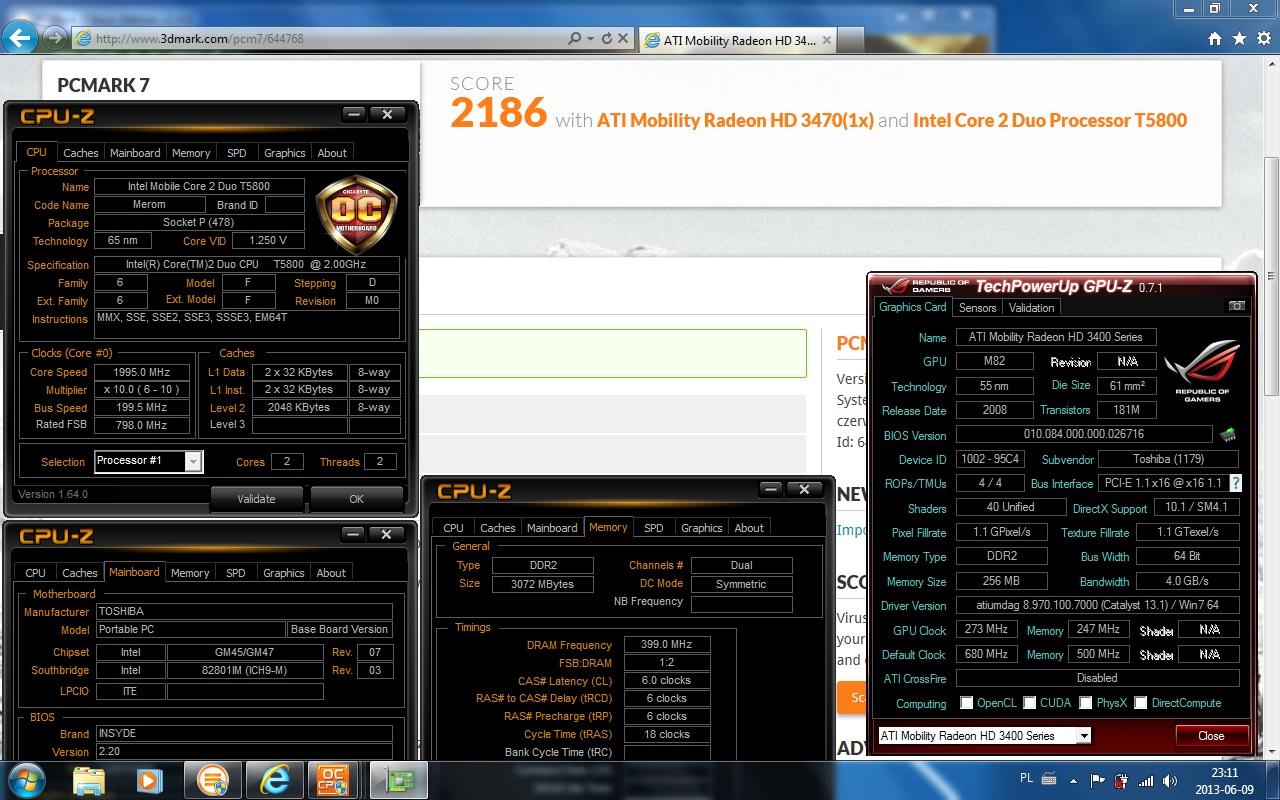Expand GPU selection dropdown in GPU-Z
This screenshot has height=800, width=1280.
[1083, 736]
